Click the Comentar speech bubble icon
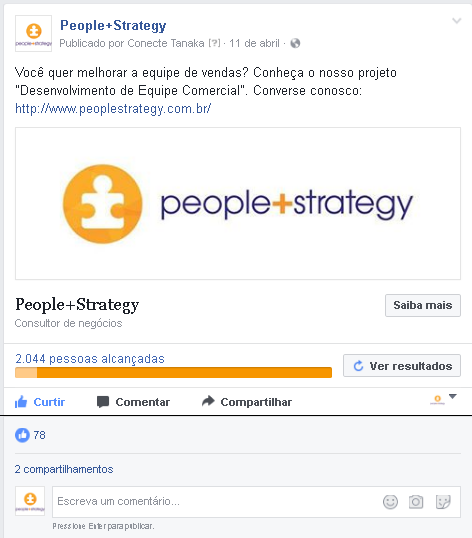 point(103,402)
